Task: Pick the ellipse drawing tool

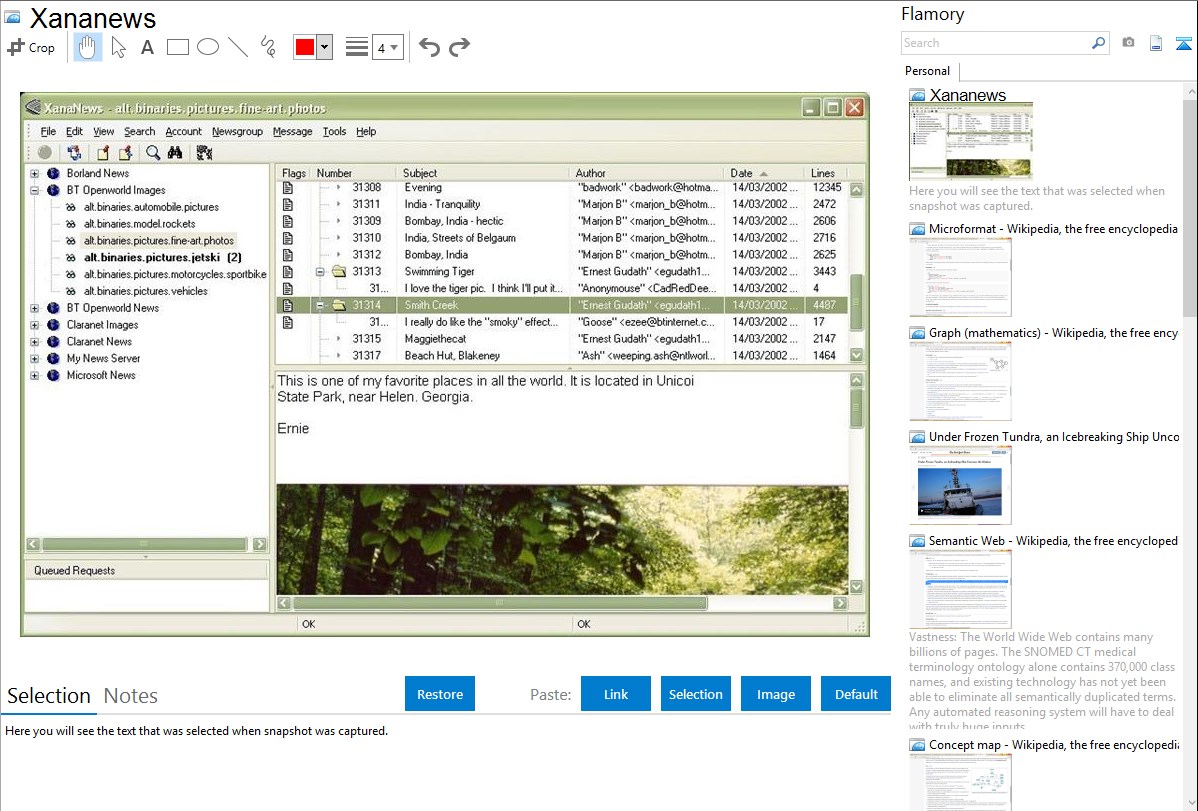Action: coord(208,47)
